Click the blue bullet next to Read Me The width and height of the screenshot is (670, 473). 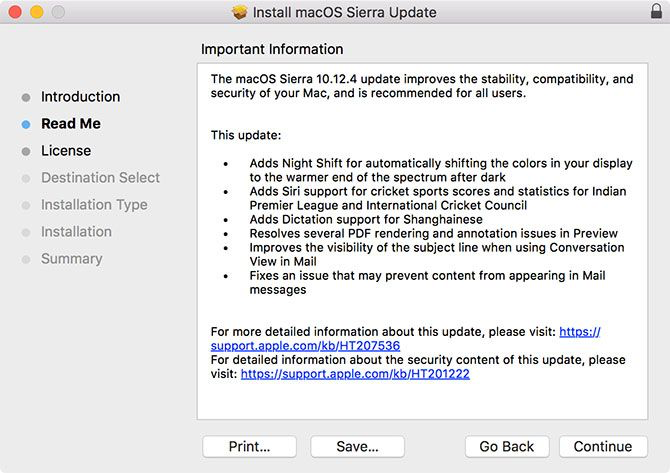pyautogui.click(x=25, y=124)
